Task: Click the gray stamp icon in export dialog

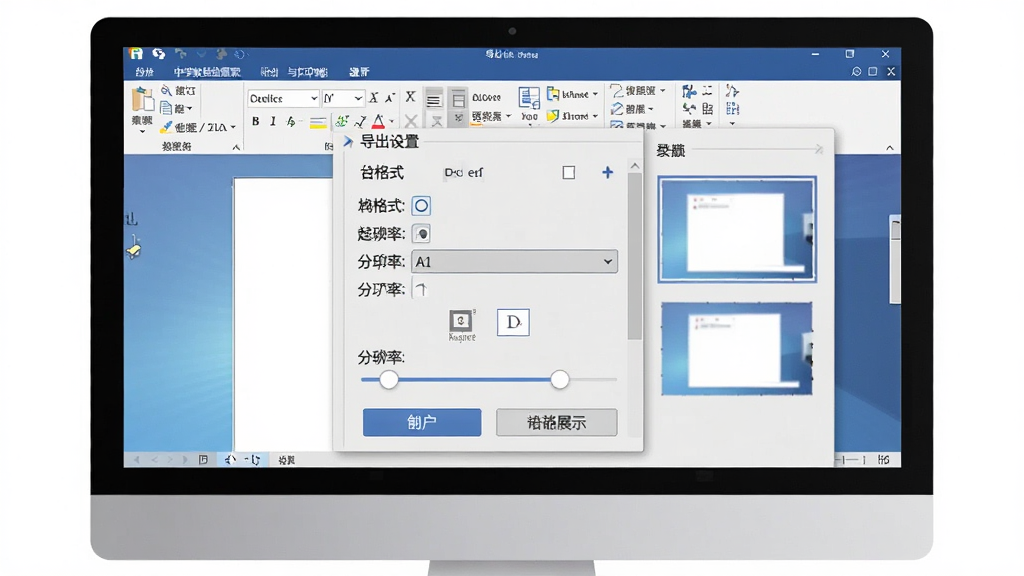Action: 461,320
